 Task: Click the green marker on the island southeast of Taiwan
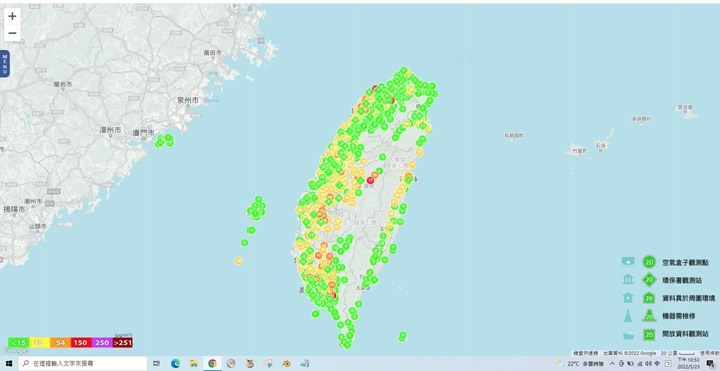point(403,336)
